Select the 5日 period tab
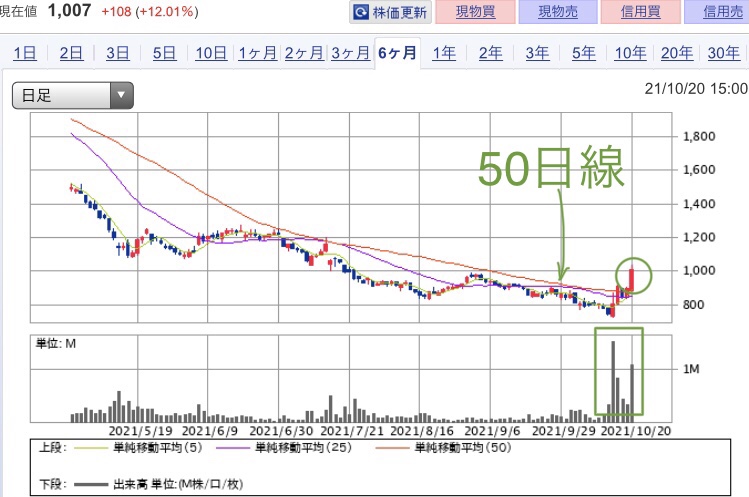The height and width of the screenshot is (497, 749). (x=164, y=53)
